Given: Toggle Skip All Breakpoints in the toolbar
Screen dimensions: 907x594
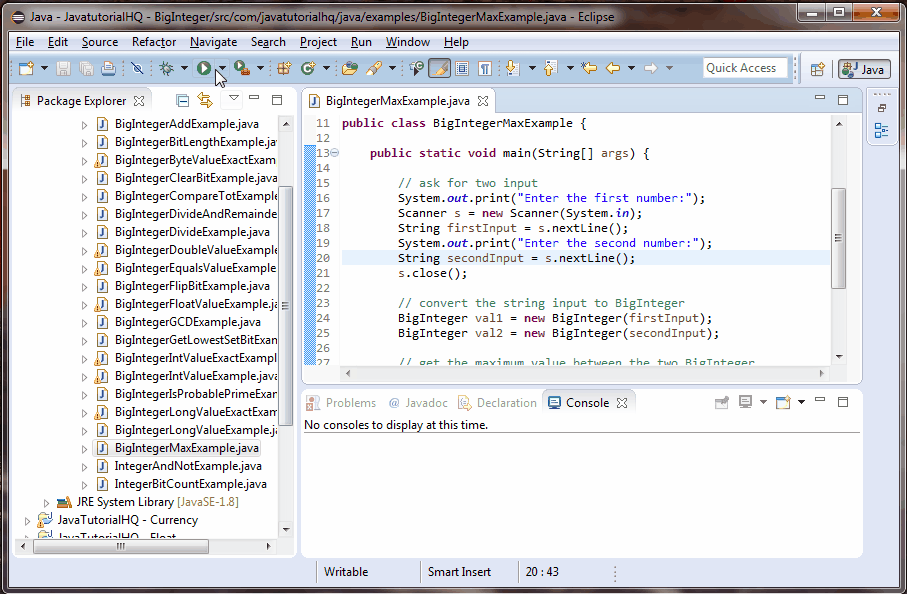Looking at the screenshot, I should 139,68.
